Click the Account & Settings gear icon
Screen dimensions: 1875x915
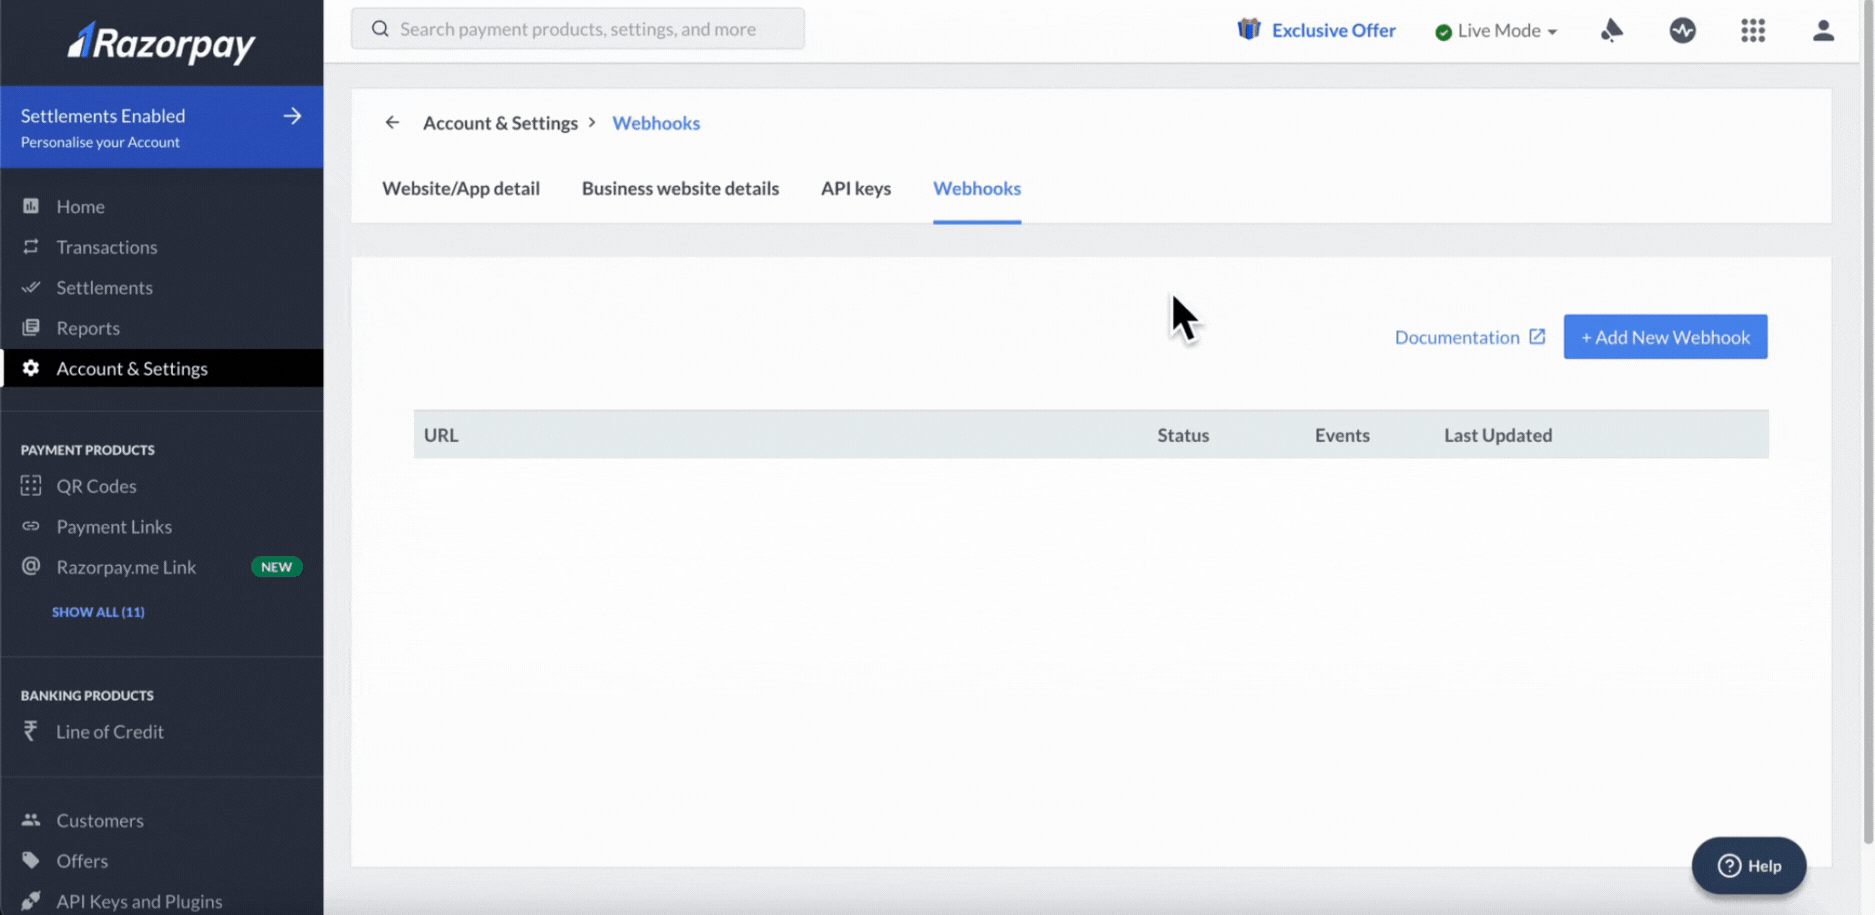(x=31, y=368)
